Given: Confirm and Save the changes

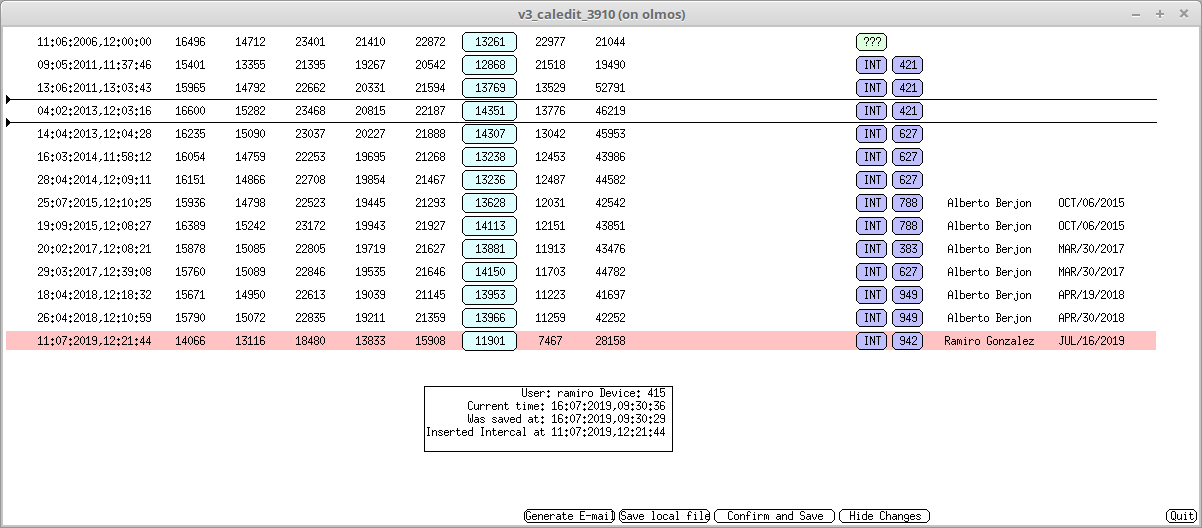Looking at the screenshot, I should pyautogui.click(x=775, y=516).
